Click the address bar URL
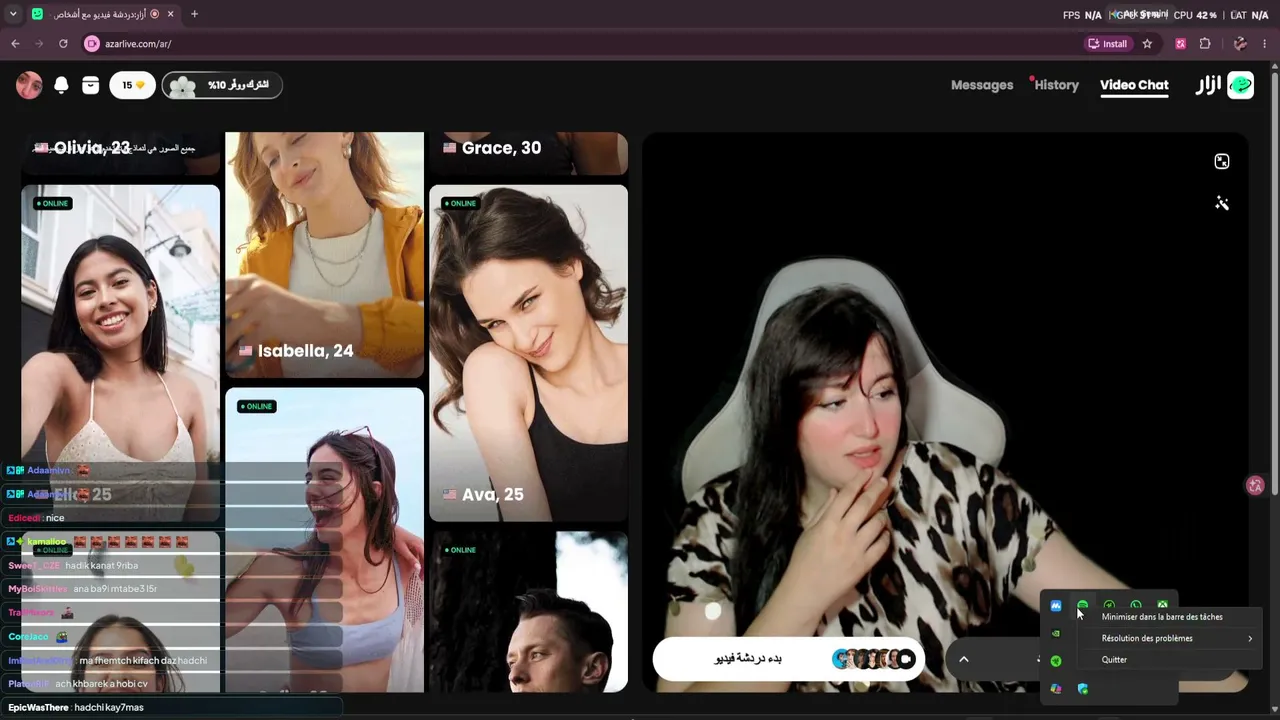This screenshot has height=720, width=1280. pos(138,44)
